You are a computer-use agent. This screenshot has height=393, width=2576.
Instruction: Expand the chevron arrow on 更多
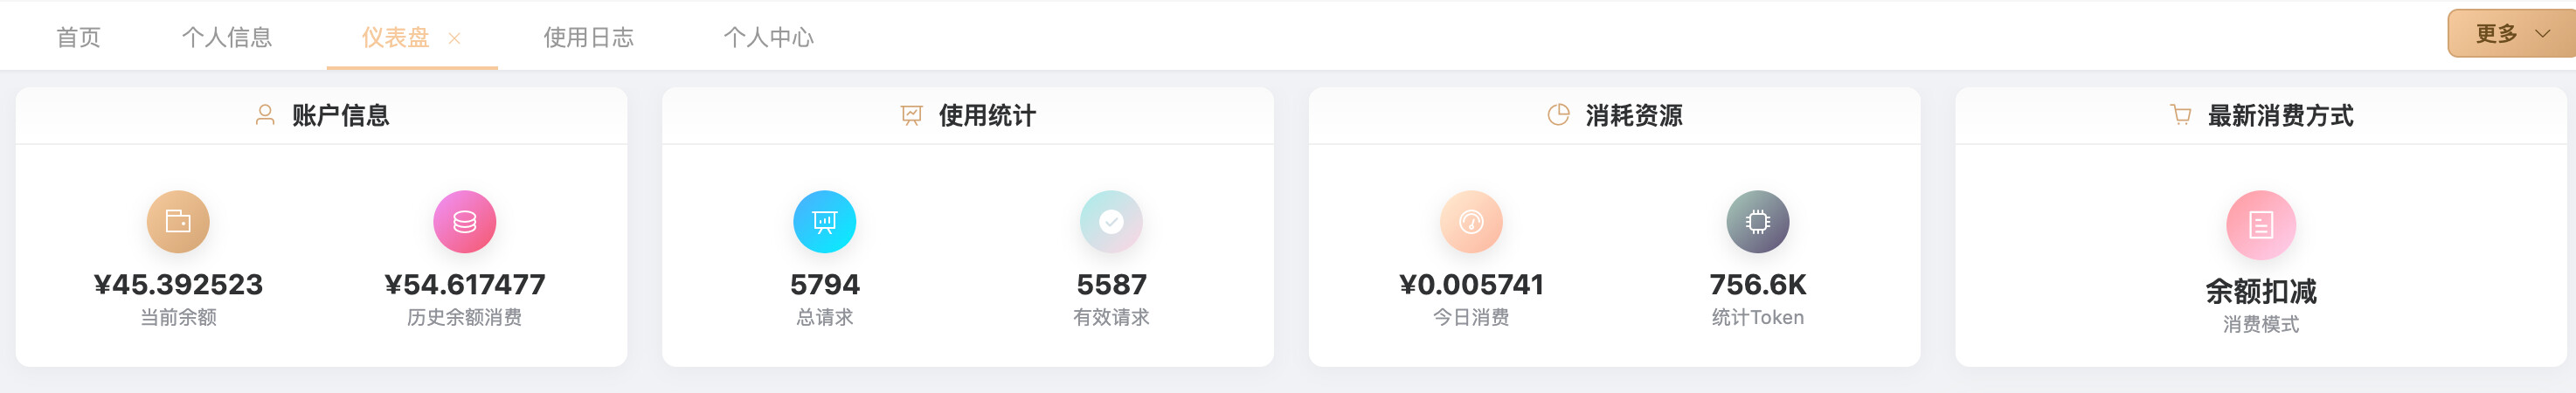[x=2542, y=34]
